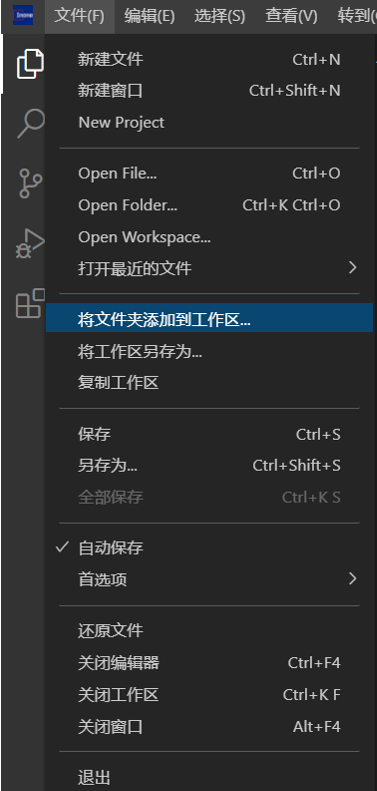Expand the 首选项 submenu arrow
Viewport: 377px width, 791px height.
[x=353, y=579]
